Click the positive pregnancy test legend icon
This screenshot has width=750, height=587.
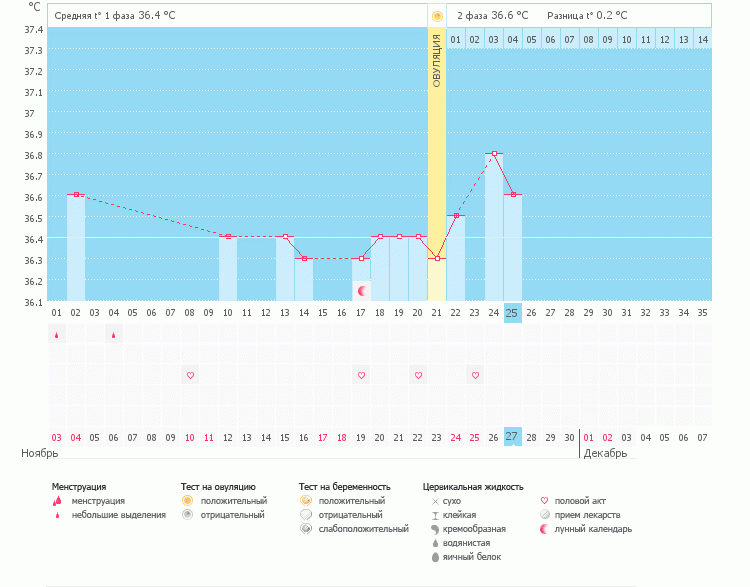(x=305, y=501)
